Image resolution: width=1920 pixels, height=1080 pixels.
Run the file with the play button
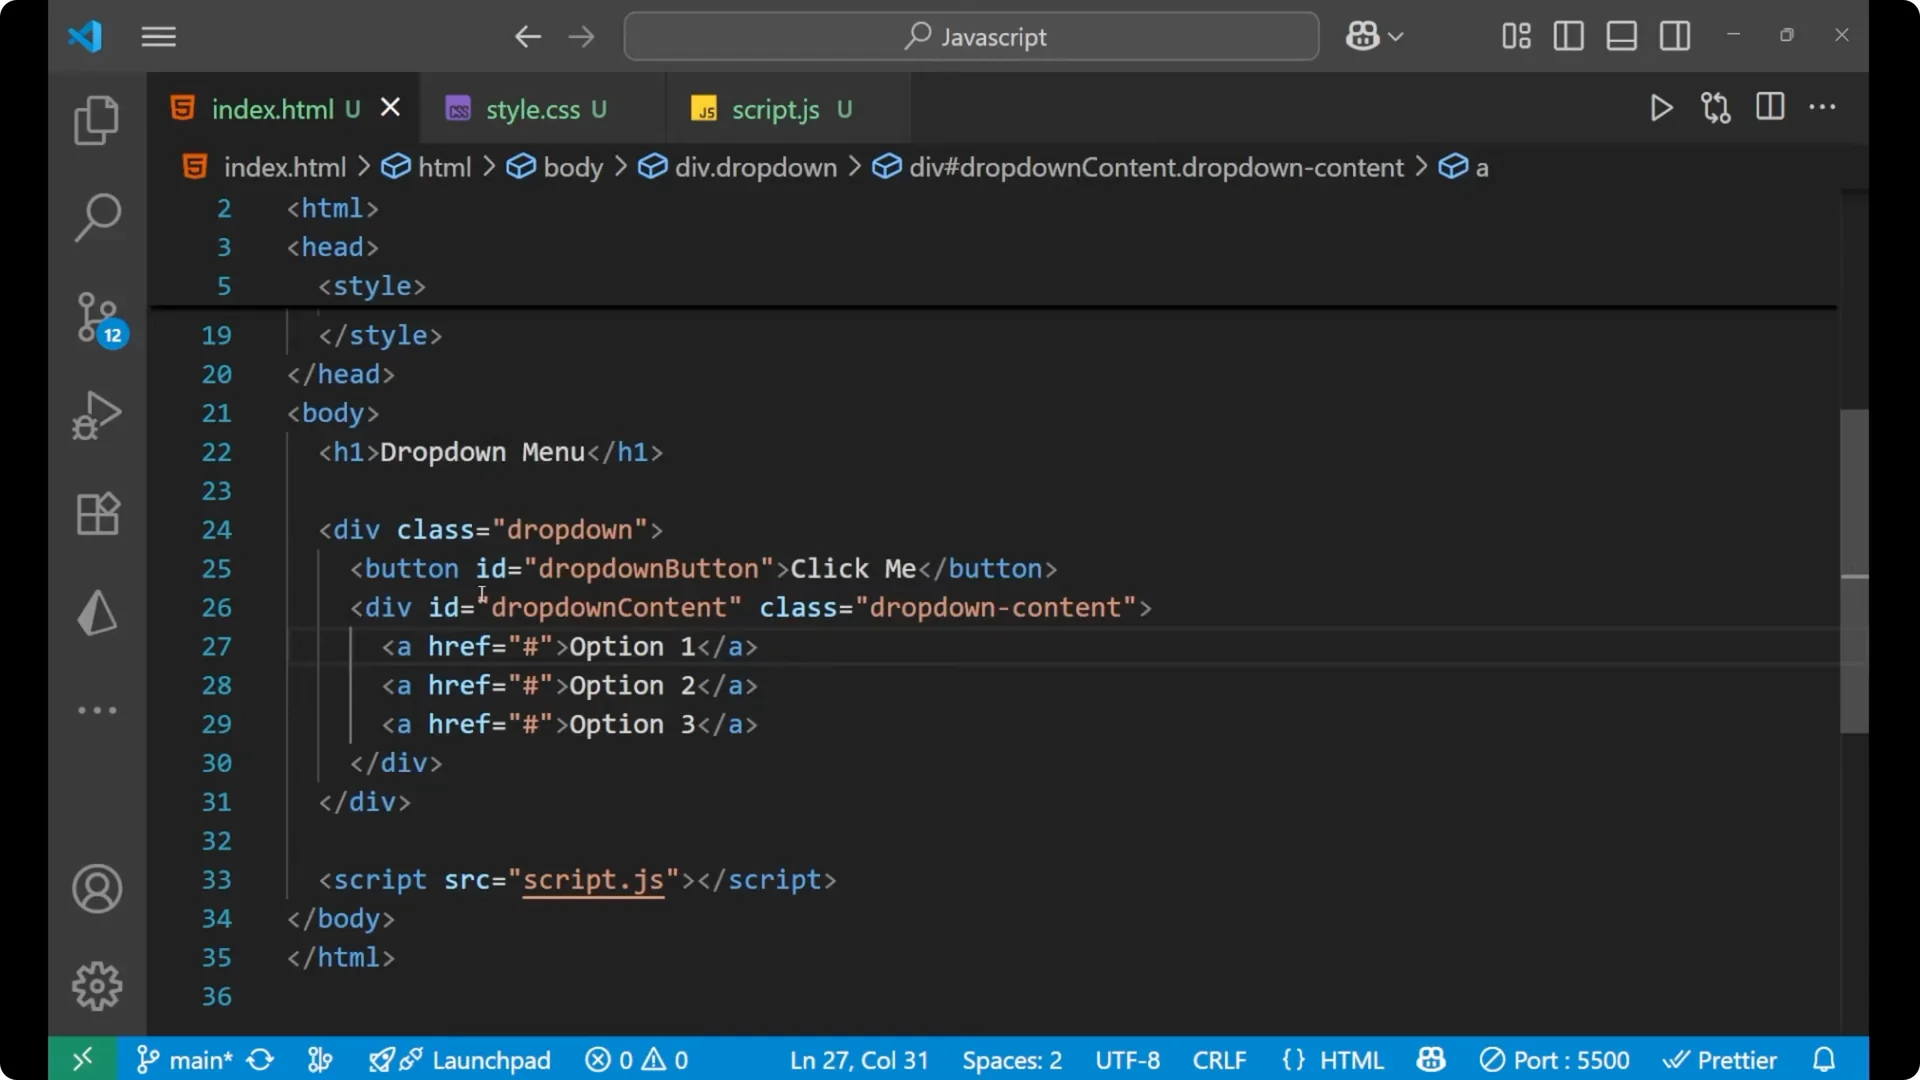[1661, 108]
